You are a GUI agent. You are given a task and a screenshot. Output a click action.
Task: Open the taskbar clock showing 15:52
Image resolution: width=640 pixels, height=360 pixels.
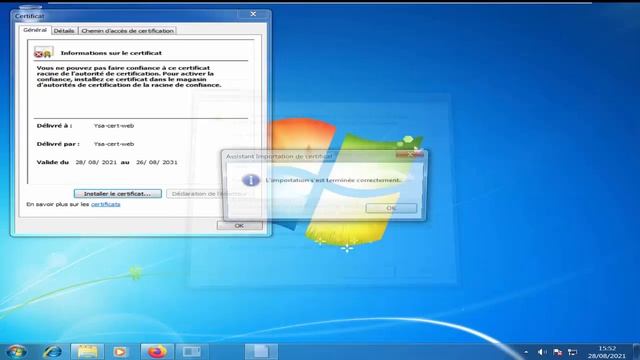tap(607, 352)
